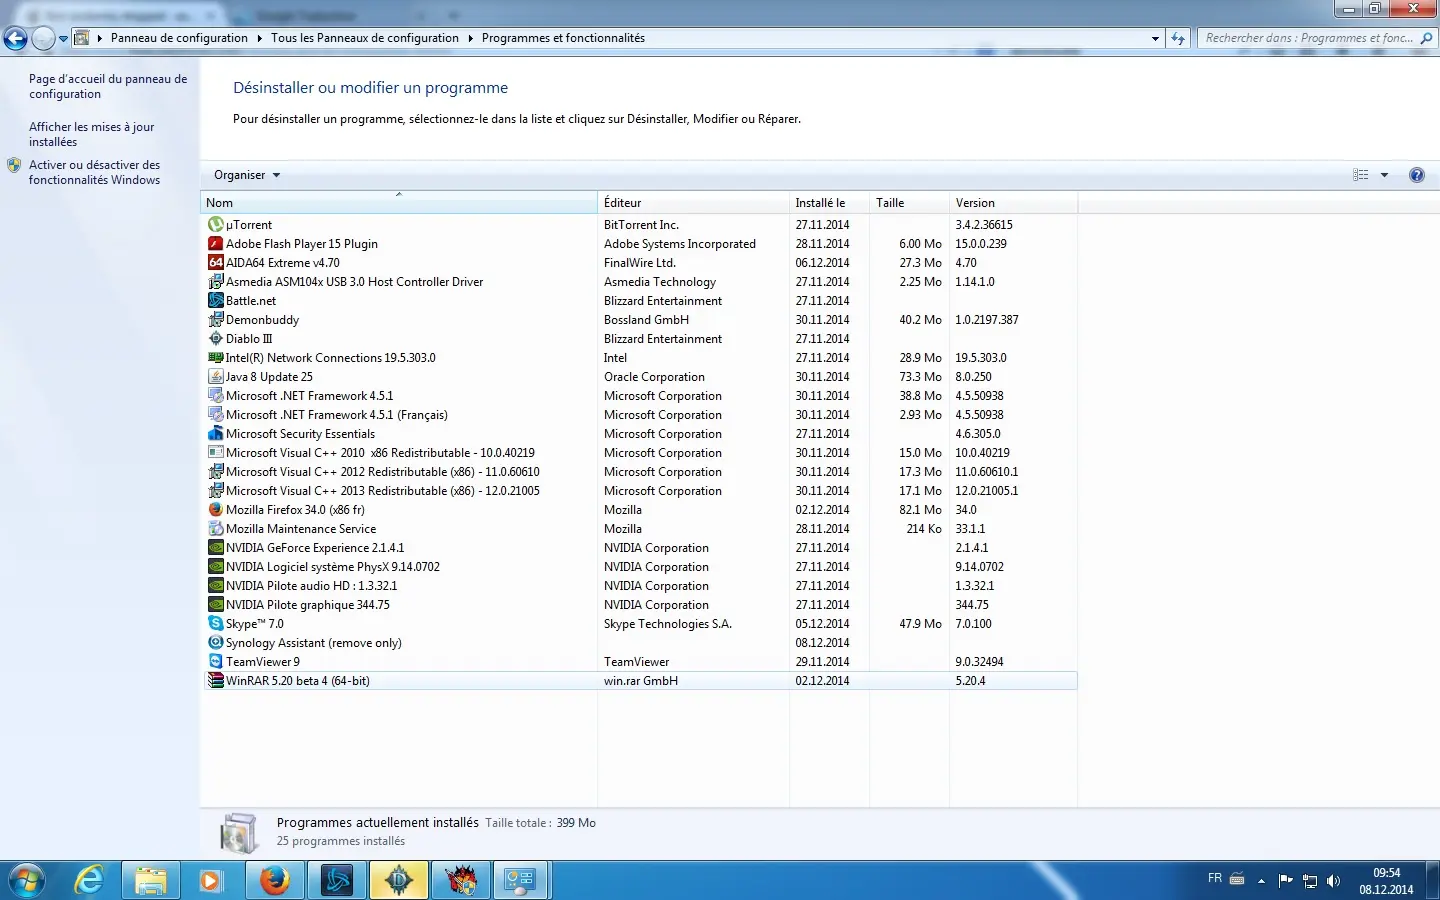1440x900 pixels.
Task: Switch to Firefox in the taskbar
Action: 275,881
